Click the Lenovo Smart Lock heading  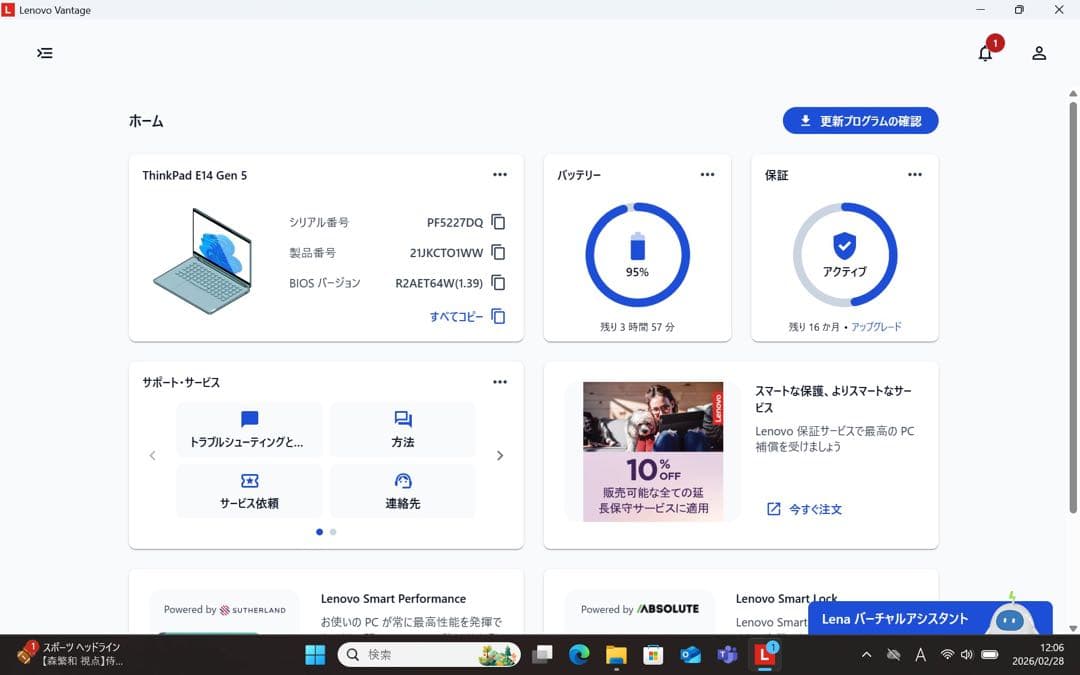coord(787,599)
